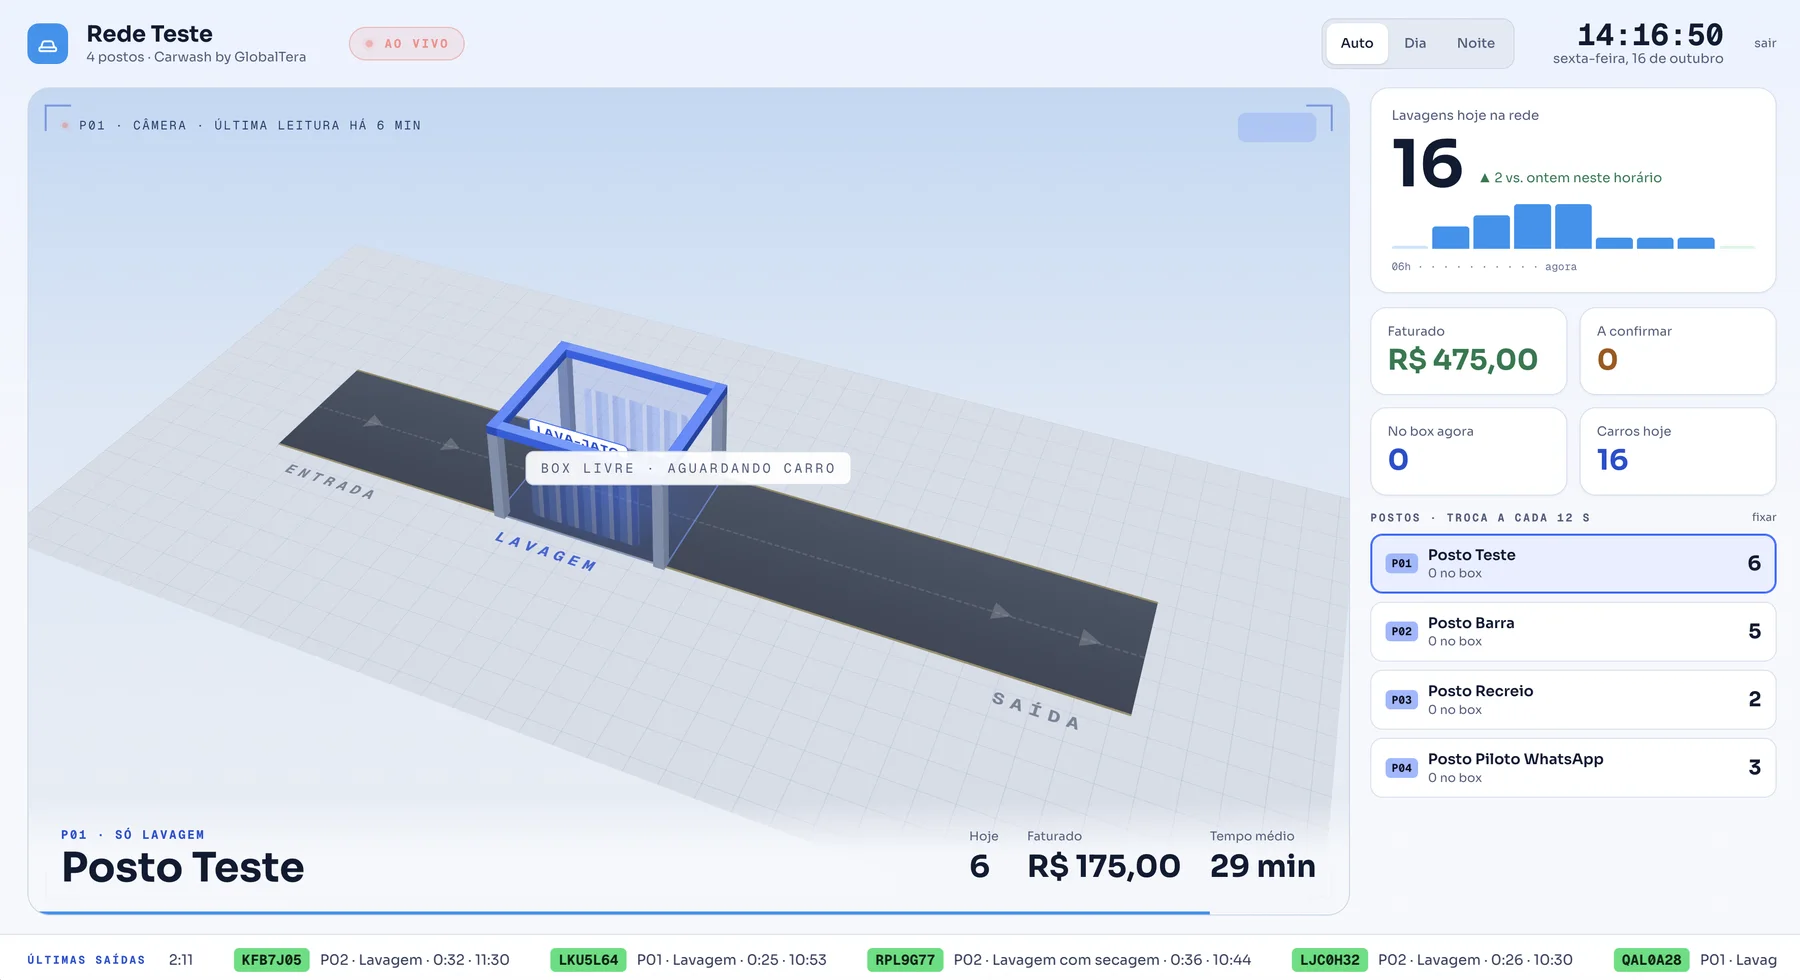Click the LKU5L64 license plate tag
Viewport: 1800px width, 980px height.
point(588,960)
